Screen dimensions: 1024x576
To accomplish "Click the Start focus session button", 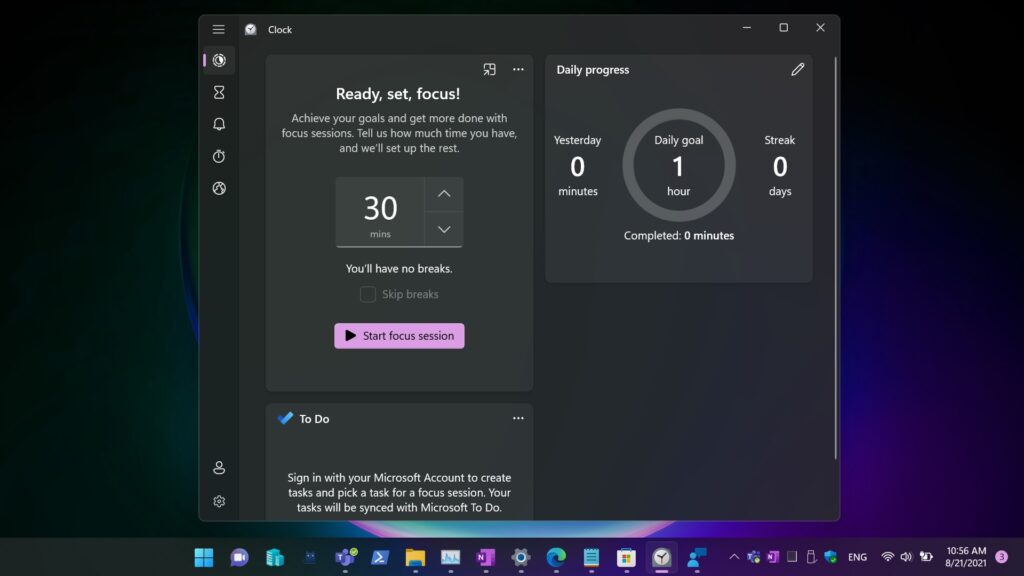I will tap(399, 336).
